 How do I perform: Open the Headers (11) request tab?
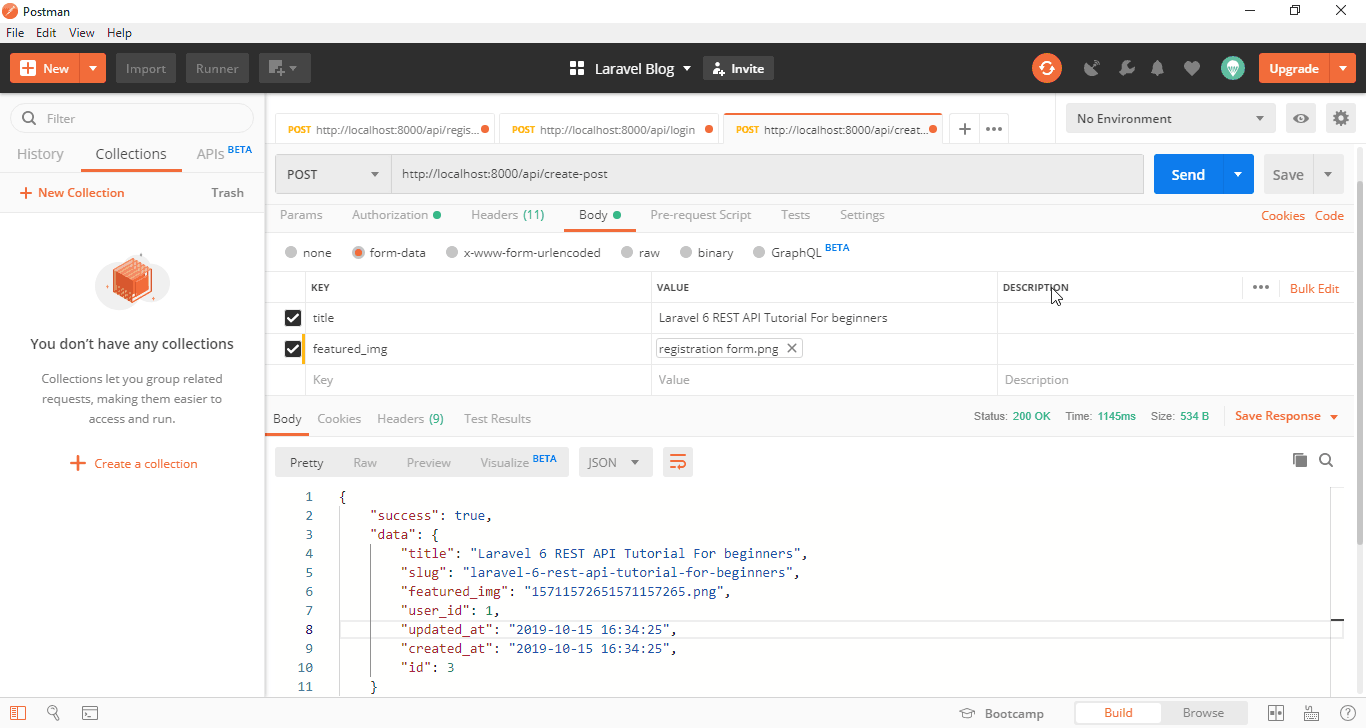click(508, 215)
